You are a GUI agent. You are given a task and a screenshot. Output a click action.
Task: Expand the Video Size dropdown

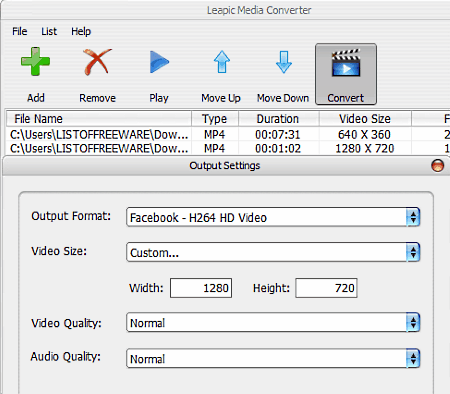click(273, 252)
